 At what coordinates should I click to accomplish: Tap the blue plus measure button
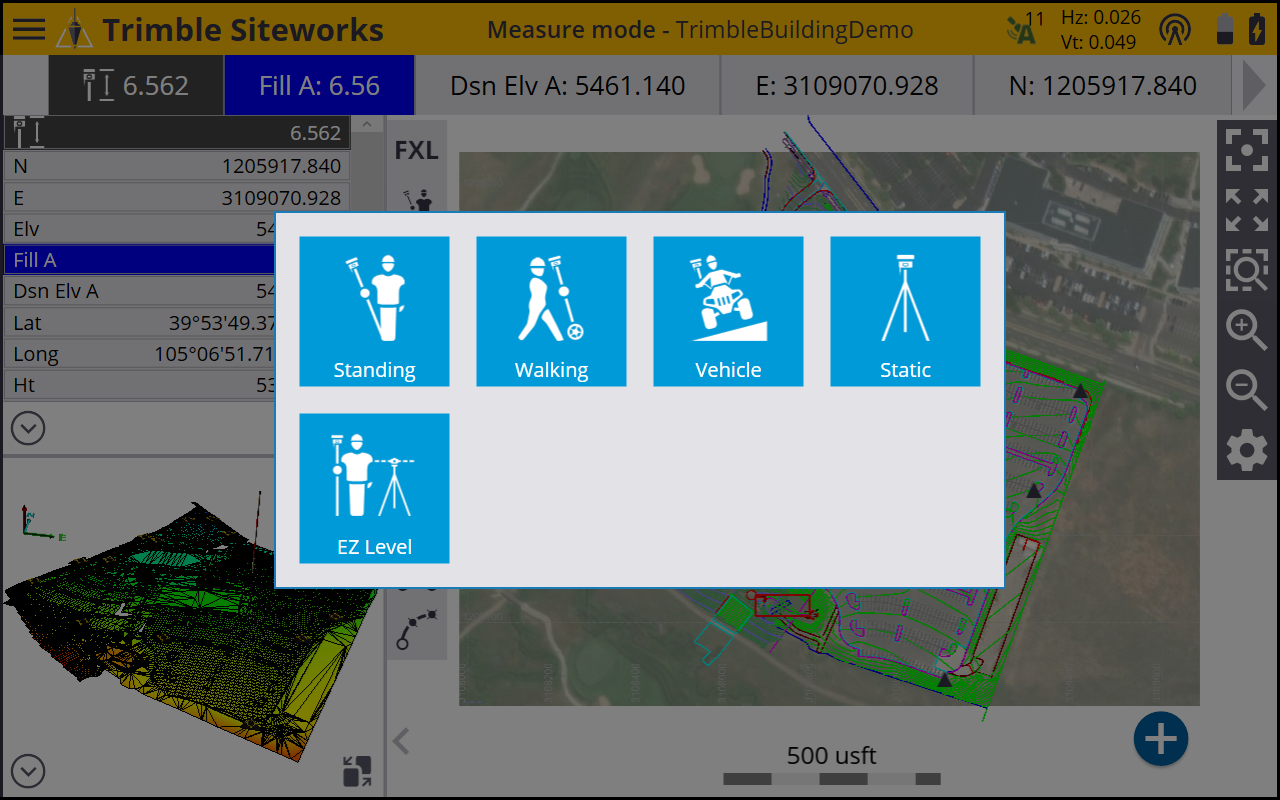(1160, 740)
